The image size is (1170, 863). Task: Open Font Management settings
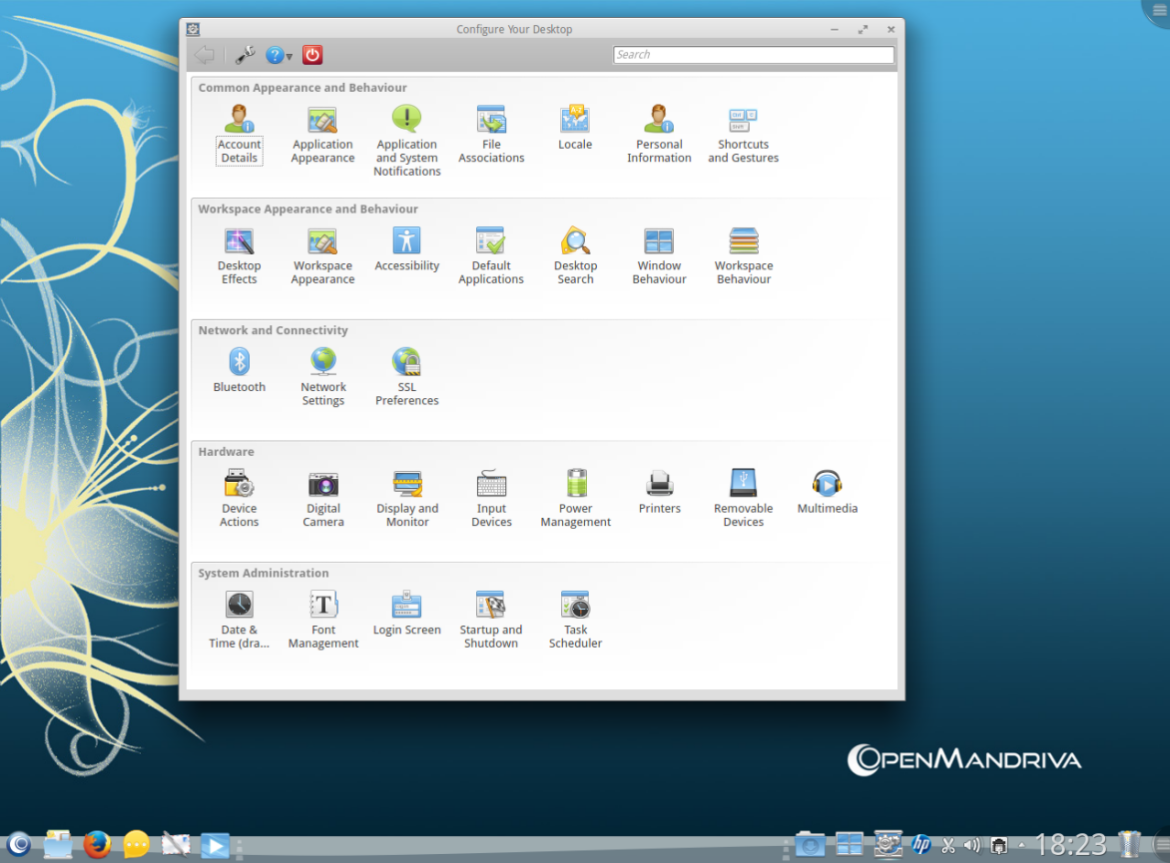point(323,619)
